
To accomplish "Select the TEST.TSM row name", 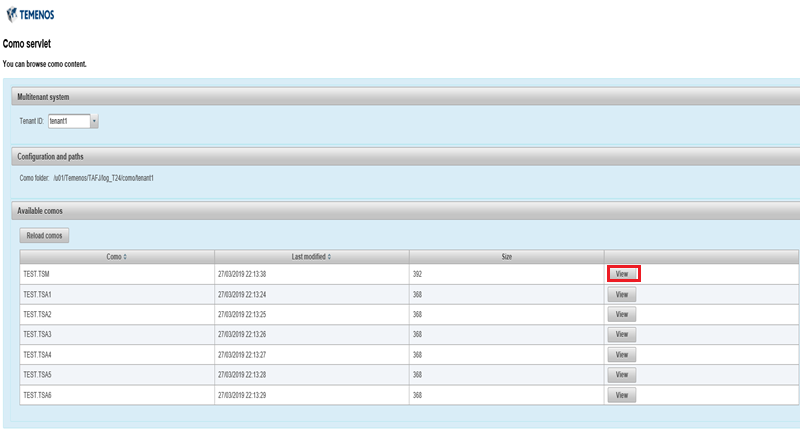I will click(x=36, y=274).
